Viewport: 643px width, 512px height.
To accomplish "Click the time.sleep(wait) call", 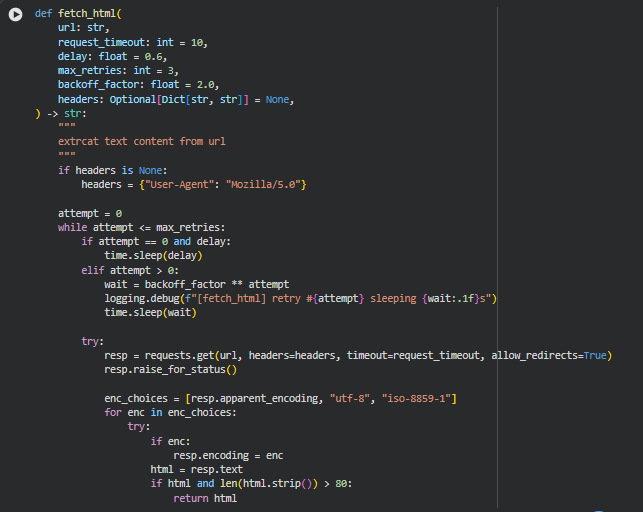I will click(x=150, y=312).
